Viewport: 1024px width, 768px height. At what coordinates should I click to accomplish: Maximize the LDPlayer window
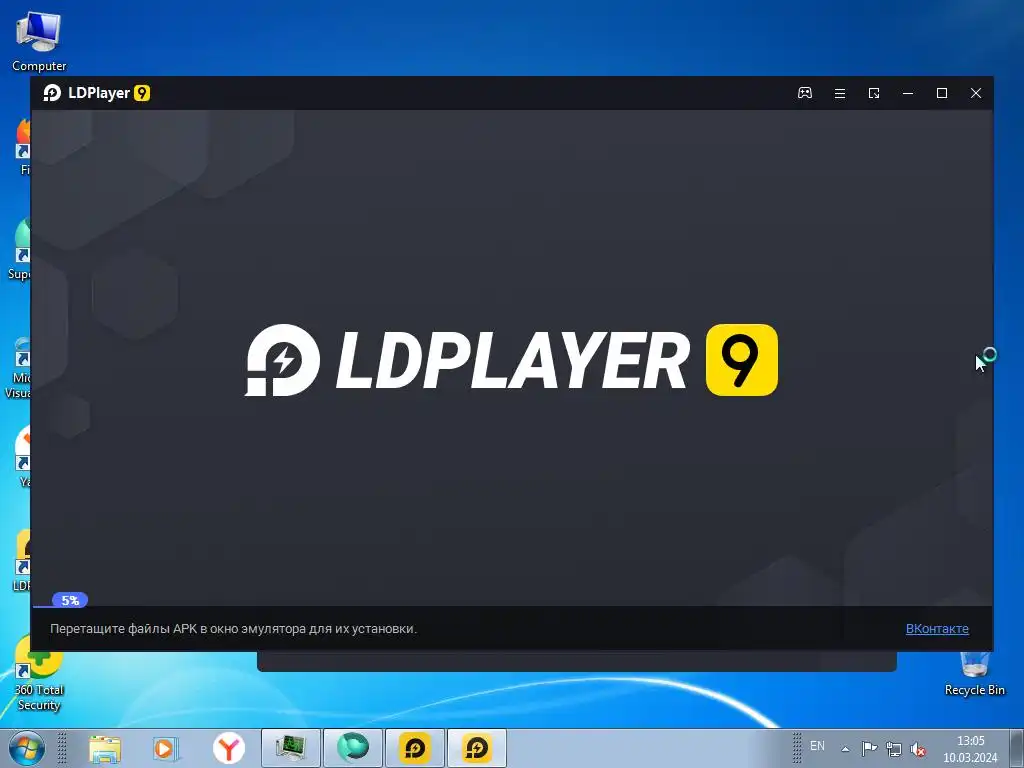(x=942, y=93)
